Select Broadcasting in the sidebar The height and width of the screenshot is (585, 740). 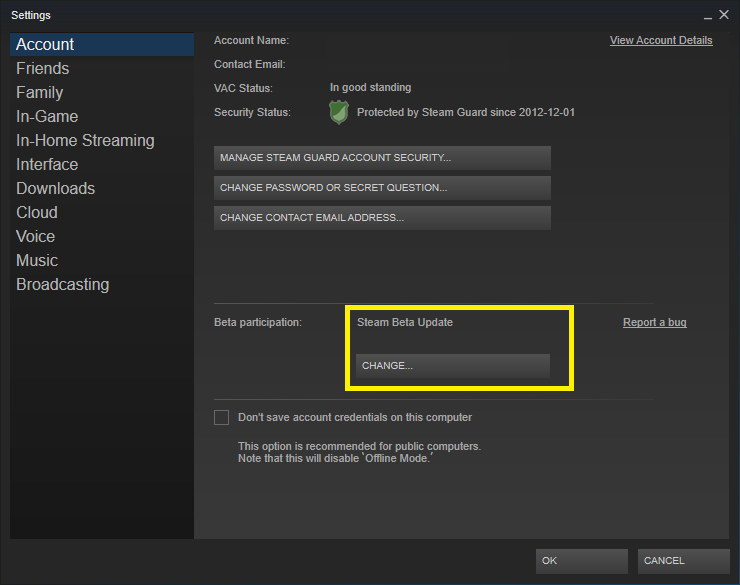click(63, 284)
